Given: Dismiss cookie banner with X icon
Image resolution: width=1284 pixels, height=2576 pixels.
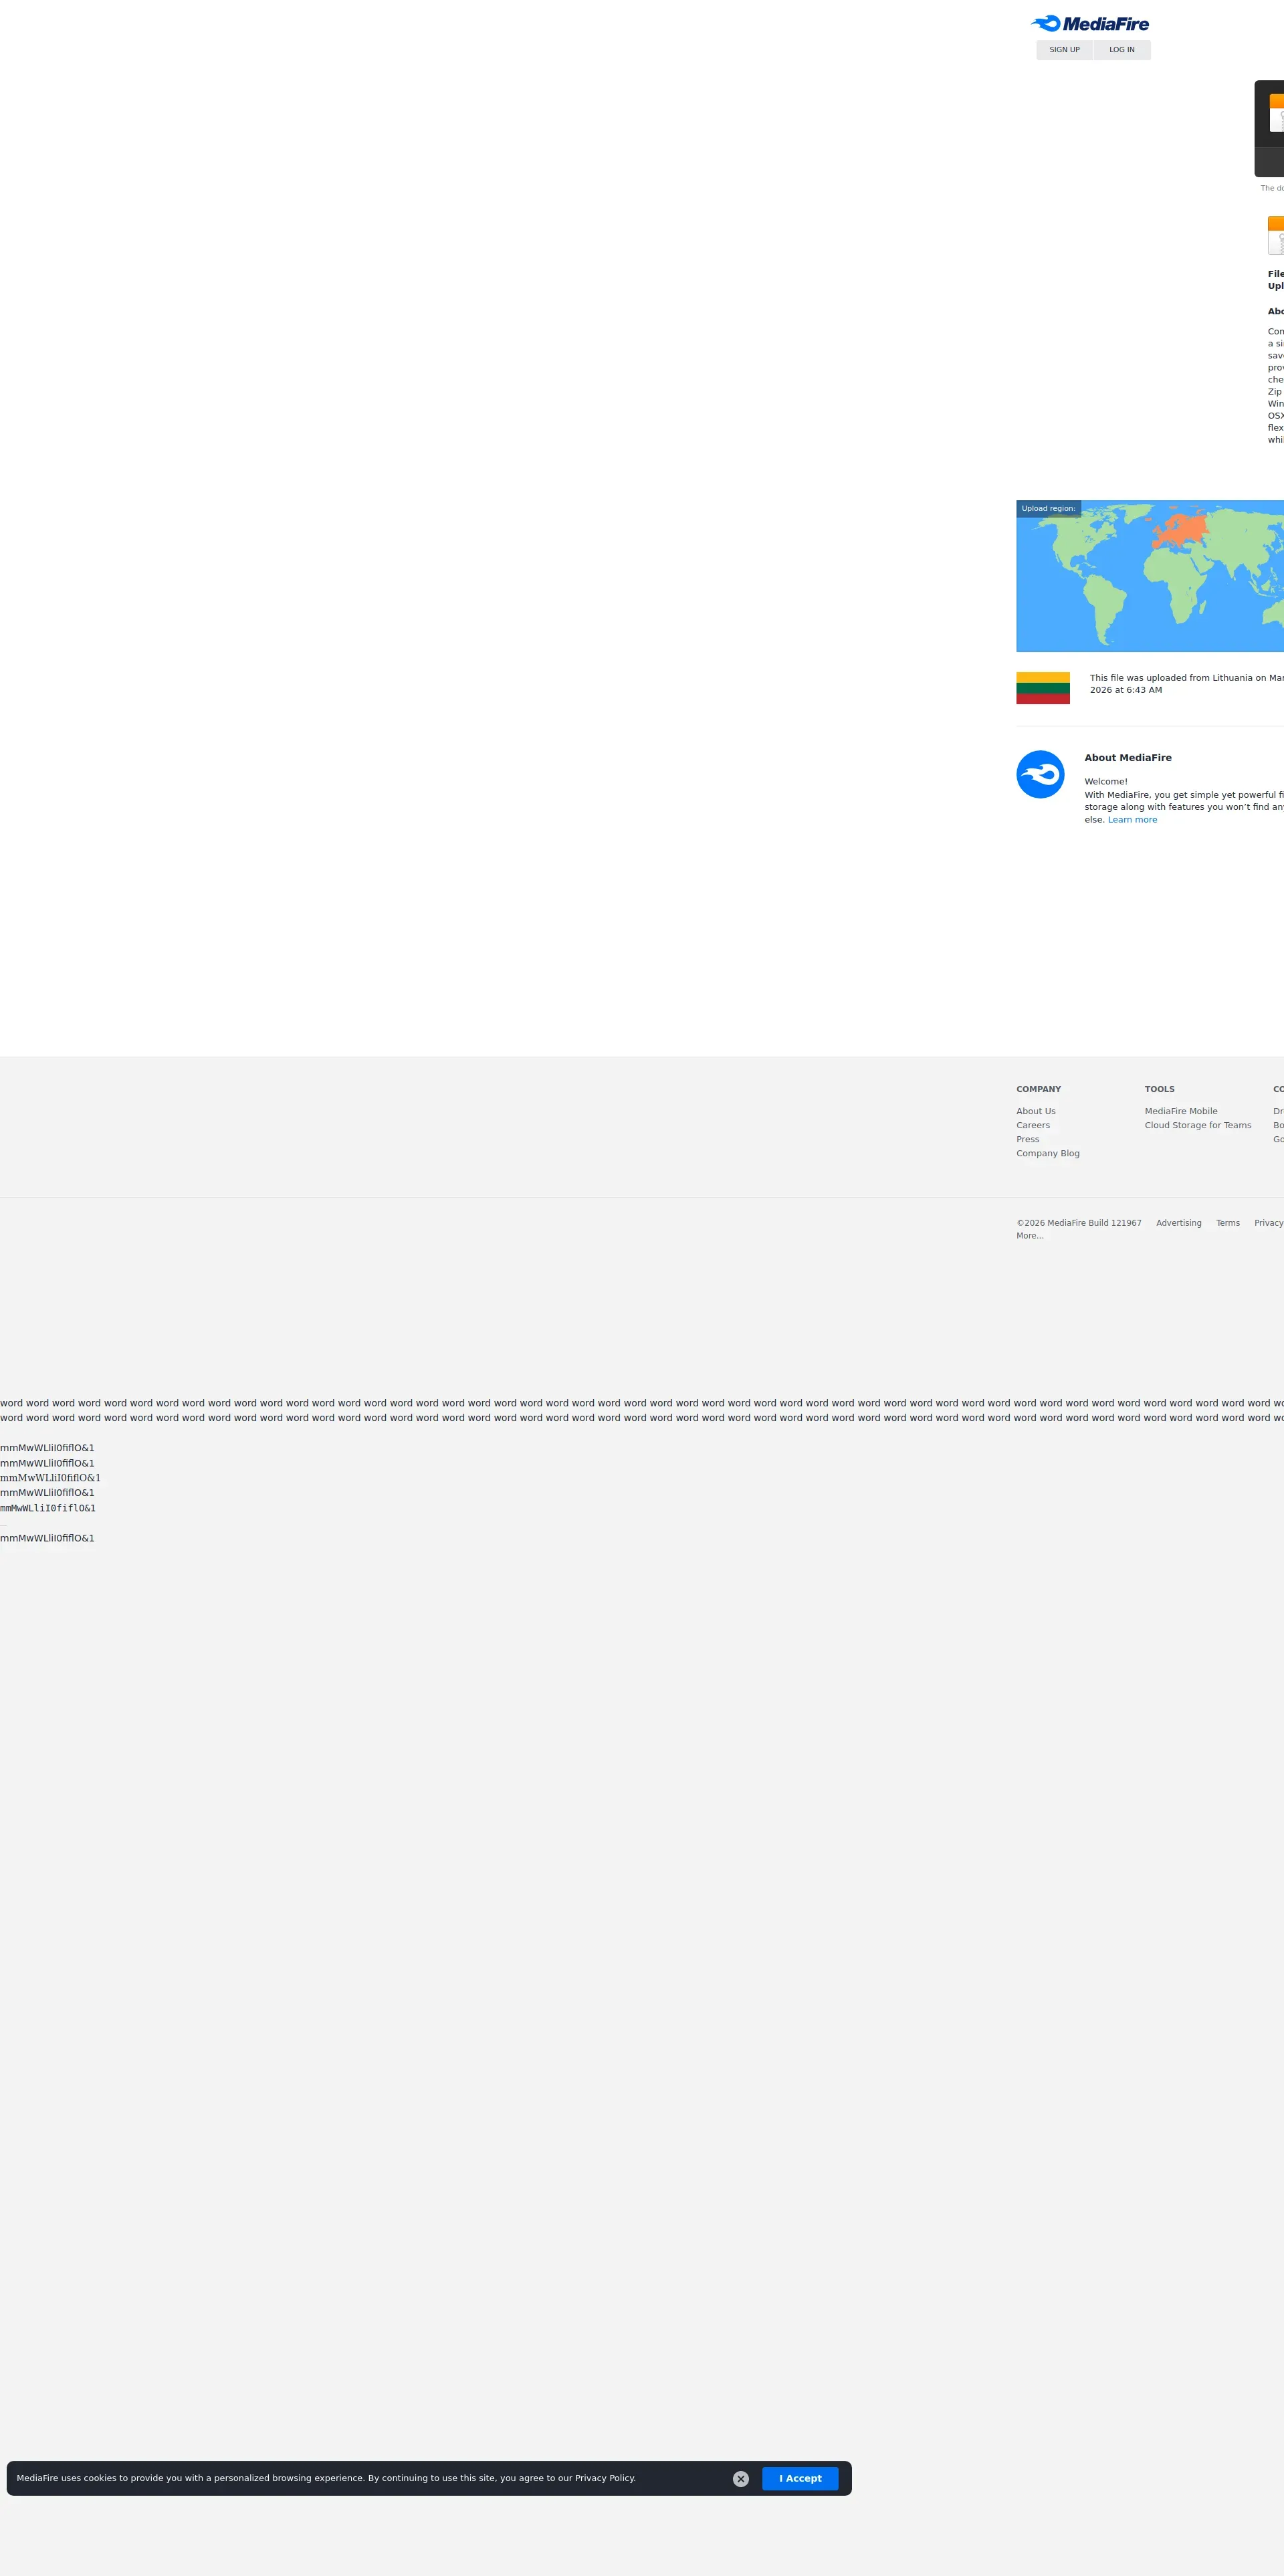Looking at the screenshot, I should [740, 2479].
